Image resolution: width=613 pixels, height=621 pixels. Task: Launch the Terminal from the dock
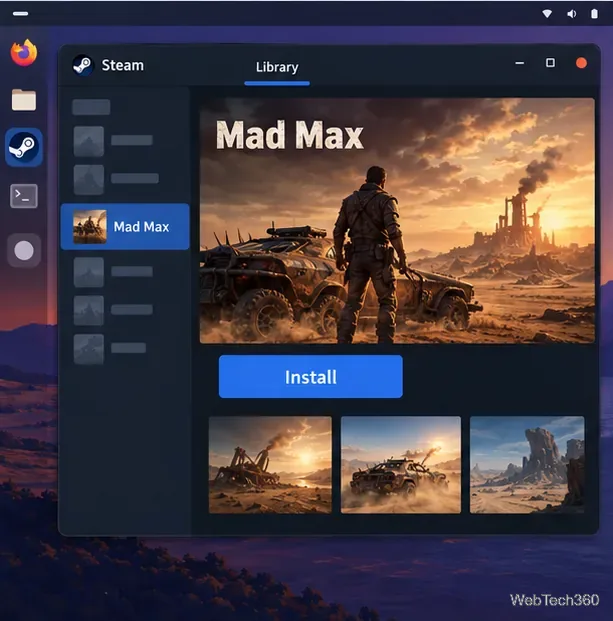(x=24, y=196)
